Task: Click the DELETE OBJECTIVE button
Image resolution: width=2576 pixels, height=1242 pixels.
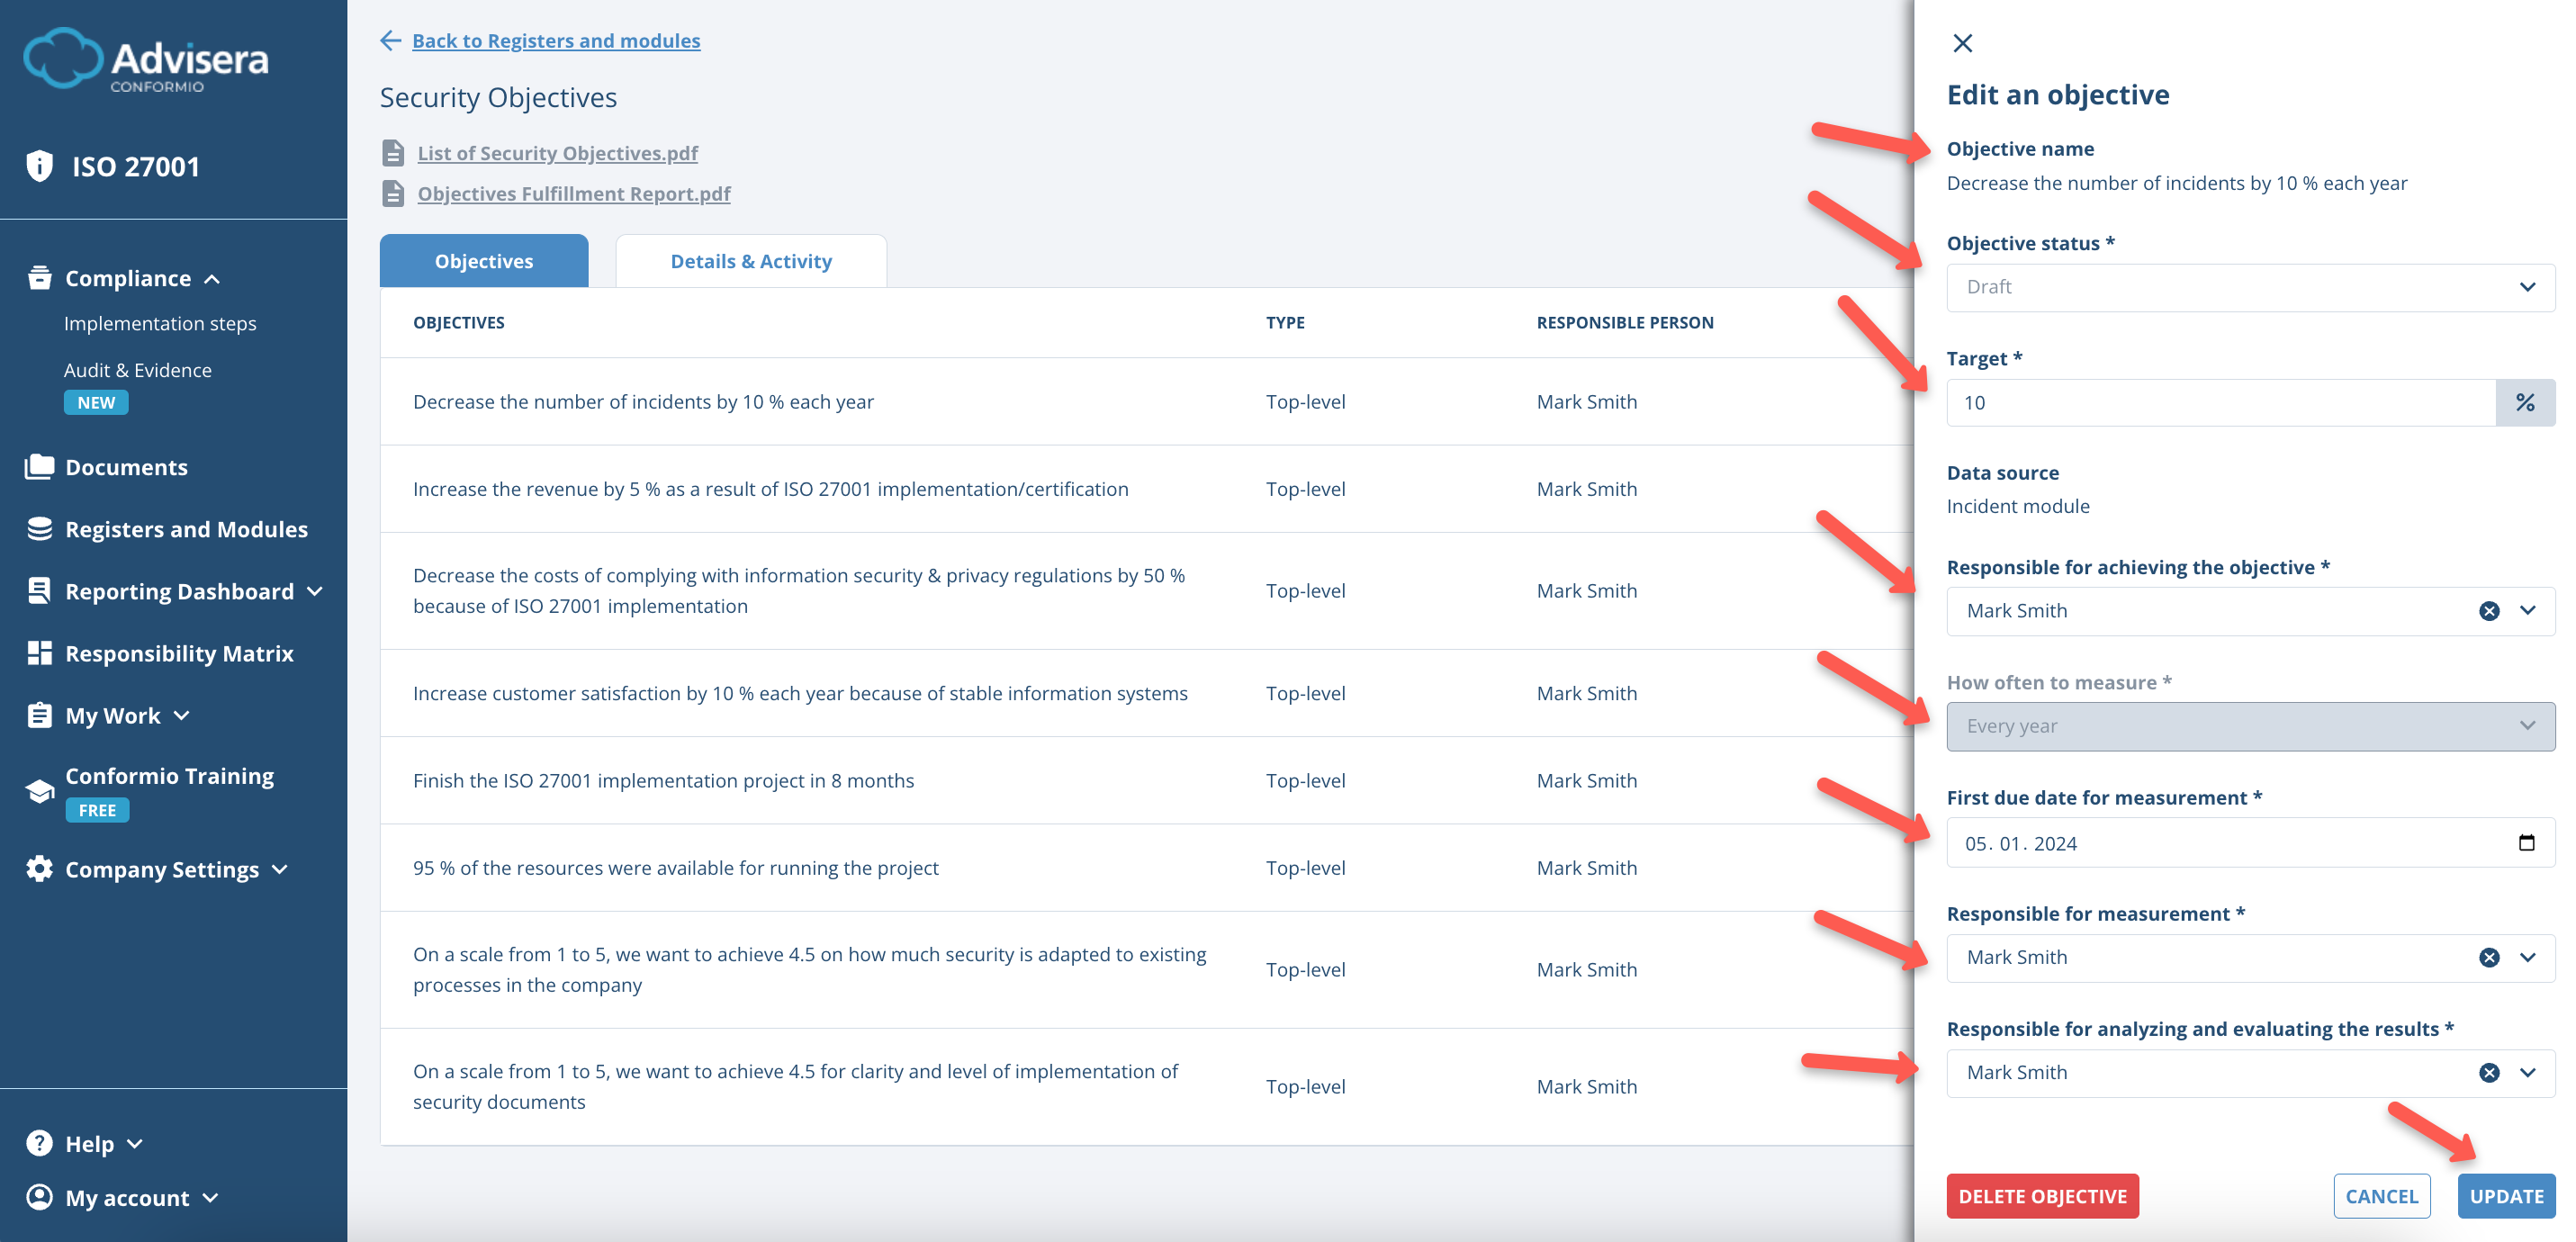Action: pyautogui.click(x=2043, y=1195)
